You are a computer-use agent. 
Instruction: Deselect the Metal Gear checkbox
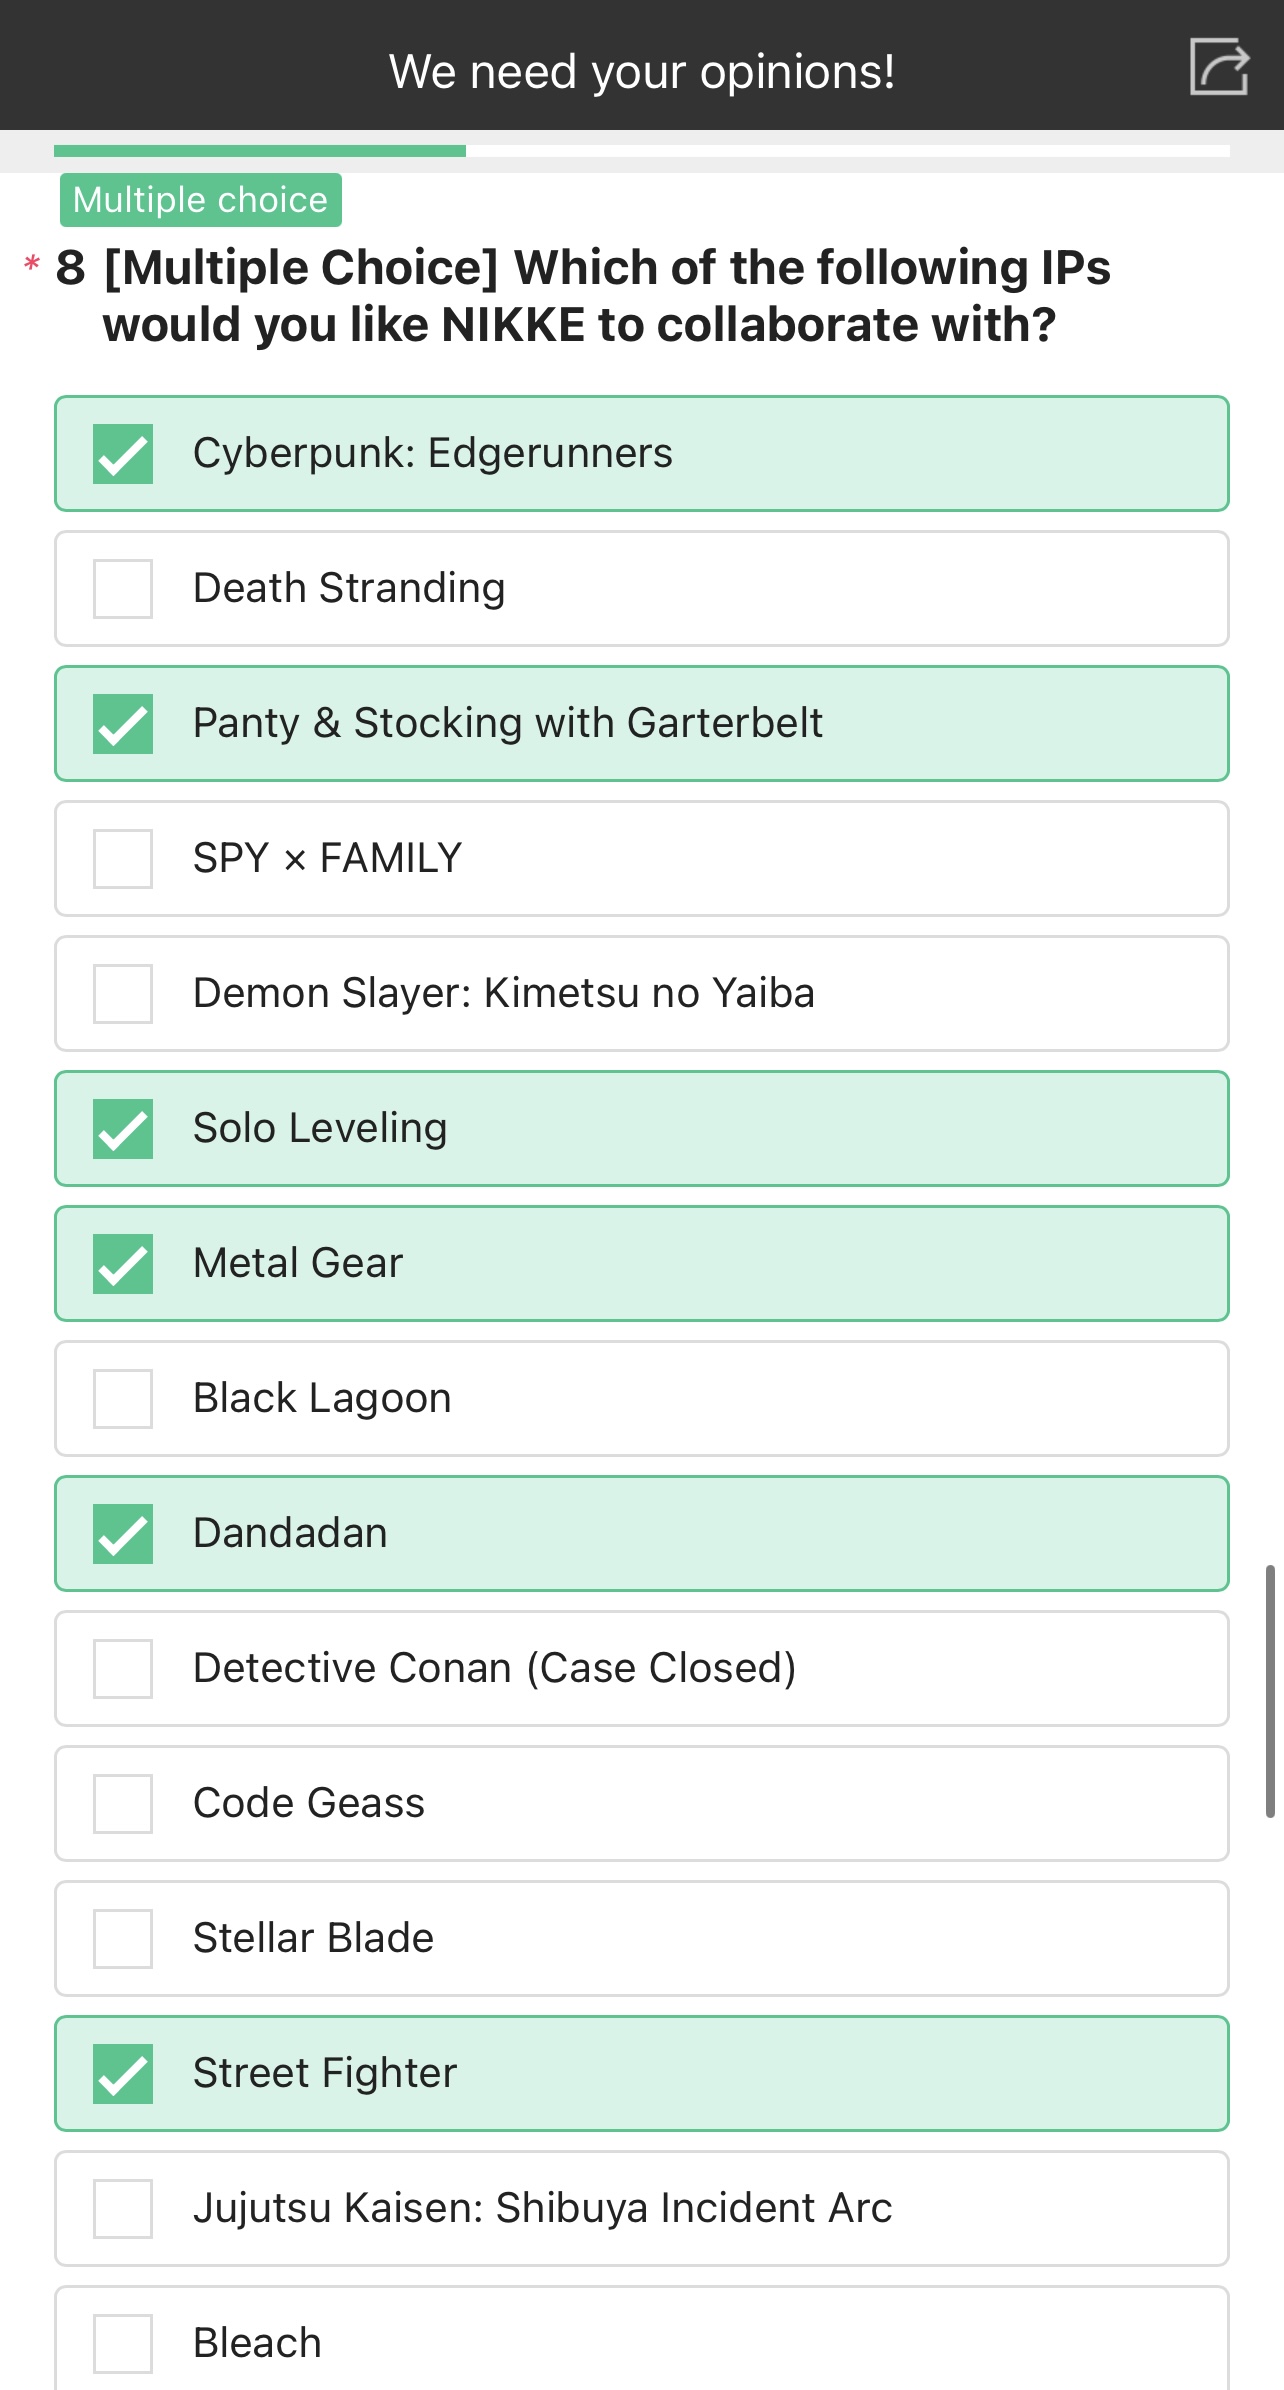pyautogui.click(x=123, y=1264)
